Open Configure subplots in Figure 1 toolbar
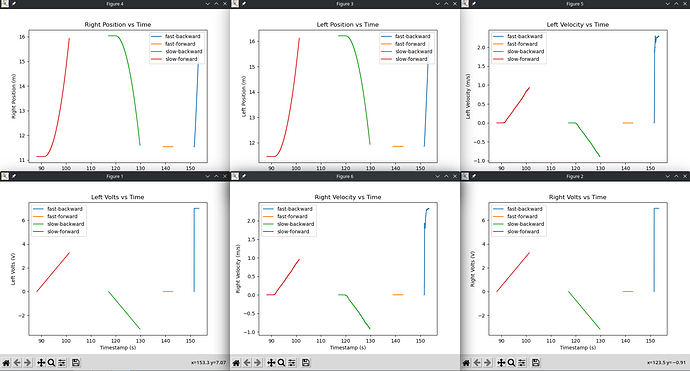The height and width of the screenshot is (371, 690). pos(62,363)
